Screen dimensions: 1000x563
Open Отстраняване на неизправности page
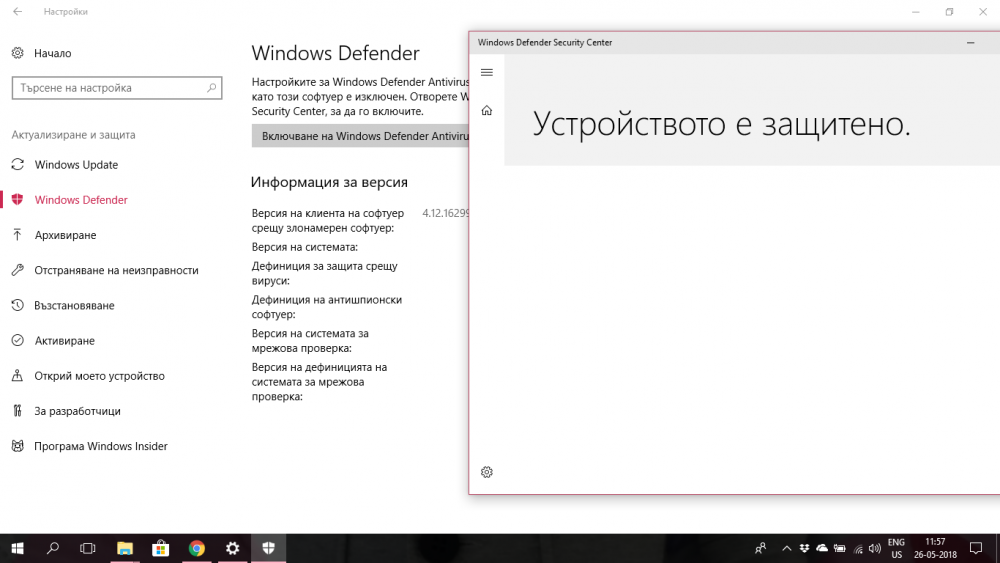click(x=116, y=270)
